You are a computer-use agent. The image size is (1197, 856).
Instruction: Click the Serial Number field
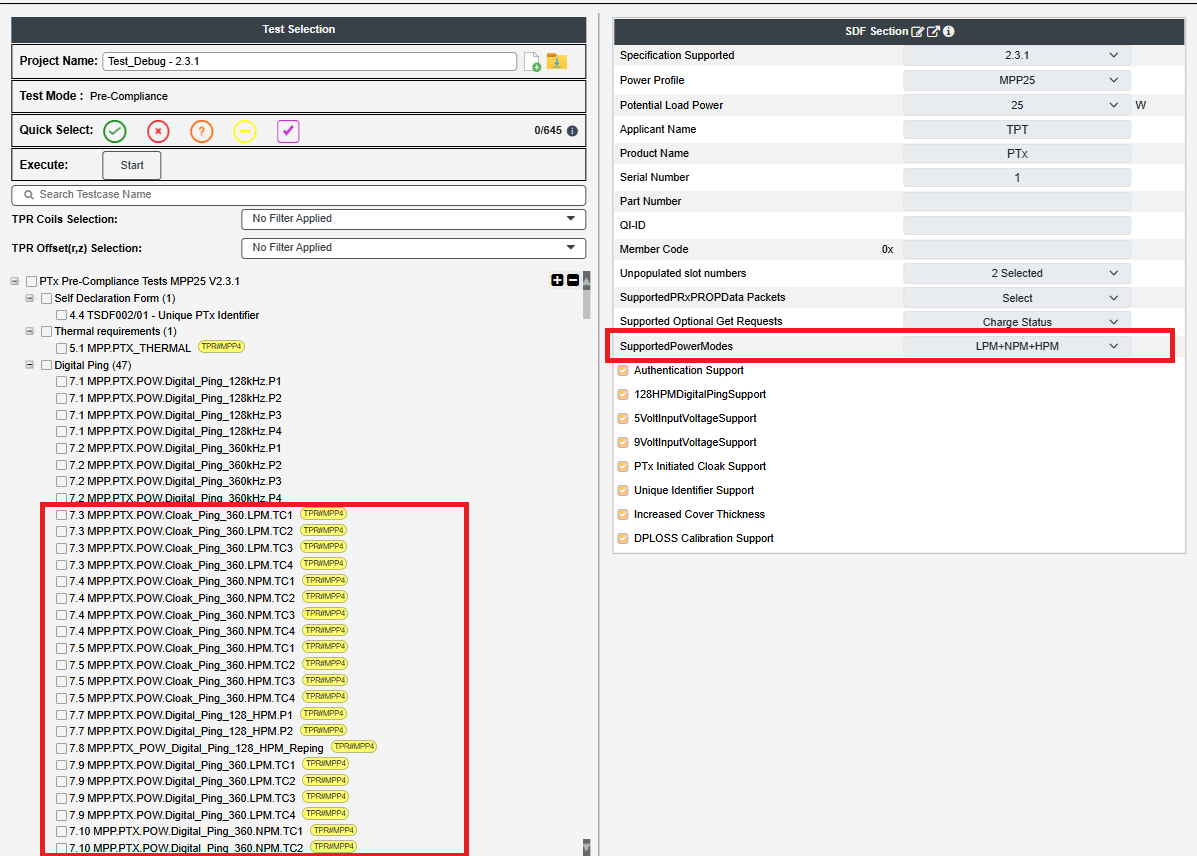point(1016,178)
